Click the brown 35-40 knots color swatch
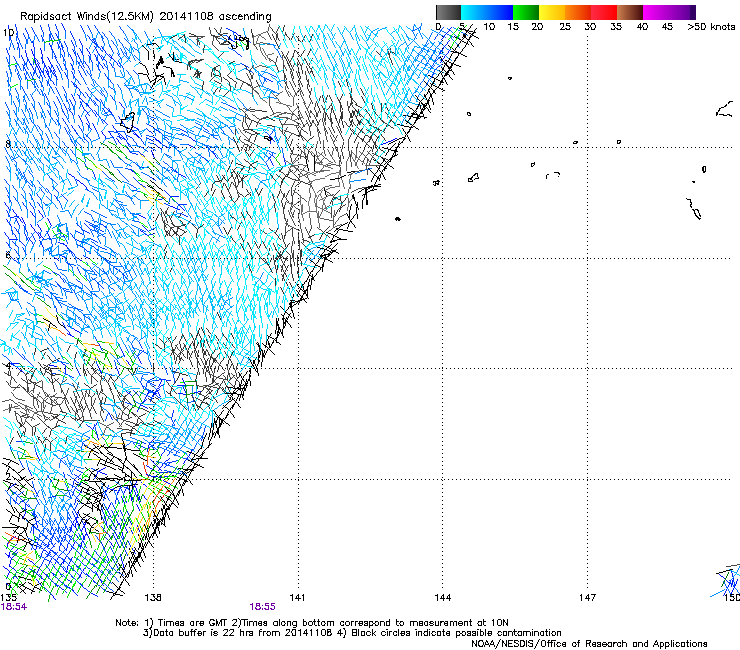This screenshot has width=740, height=650. pos(630,12)
